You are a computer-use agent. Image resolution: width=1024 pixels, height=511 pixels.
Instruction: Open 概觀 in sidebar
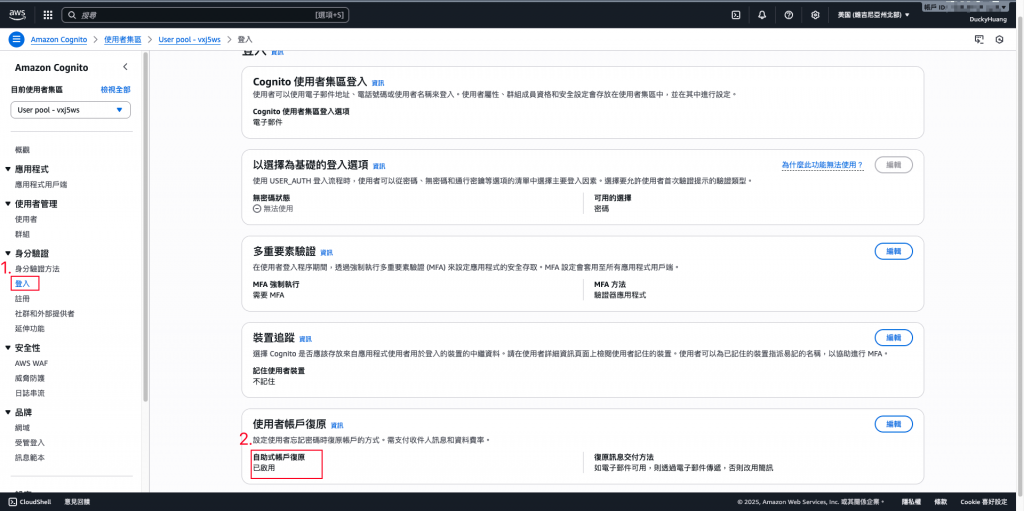tap(22, 150)
